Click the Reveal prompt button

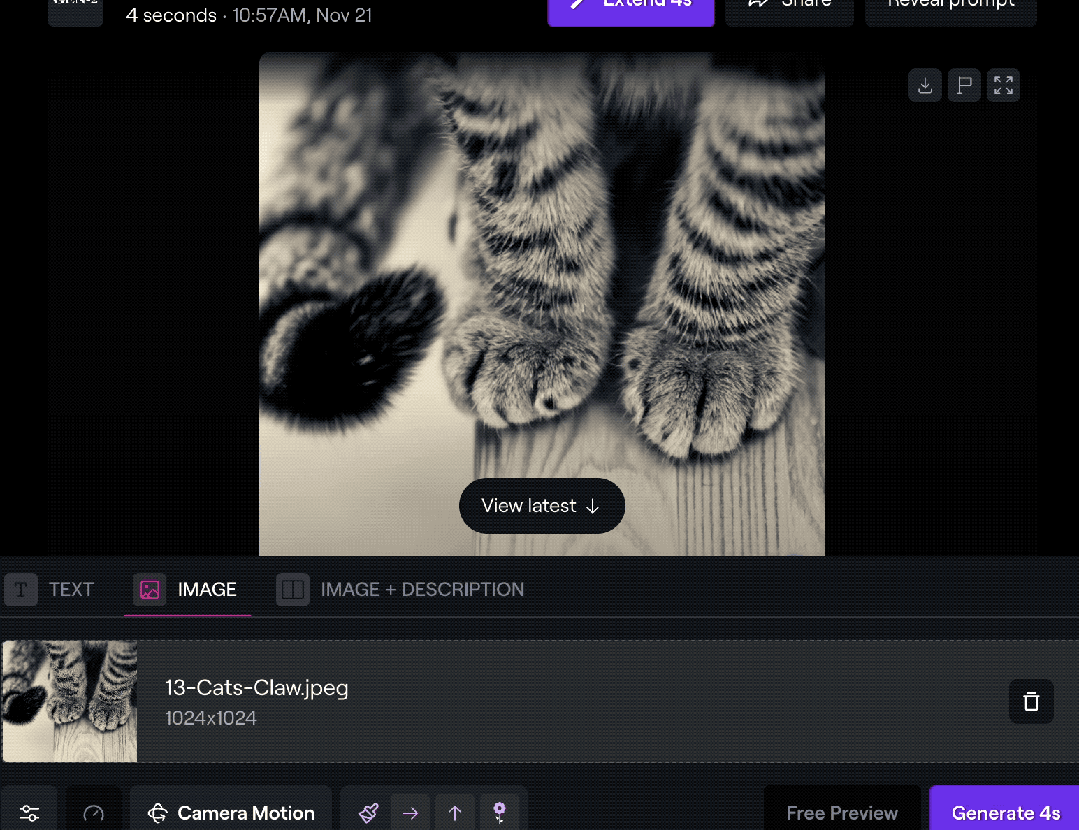coord(951,10)
